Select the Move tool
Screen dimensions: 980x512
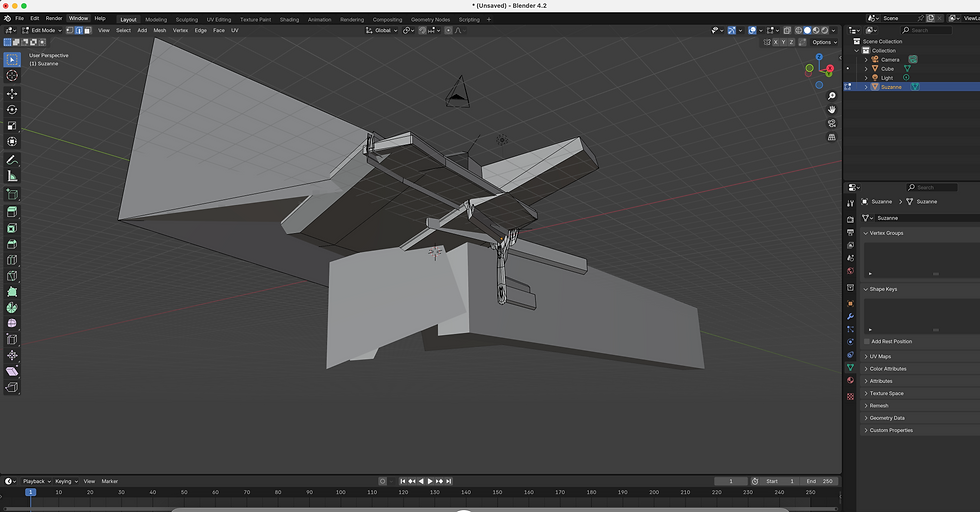12,94
